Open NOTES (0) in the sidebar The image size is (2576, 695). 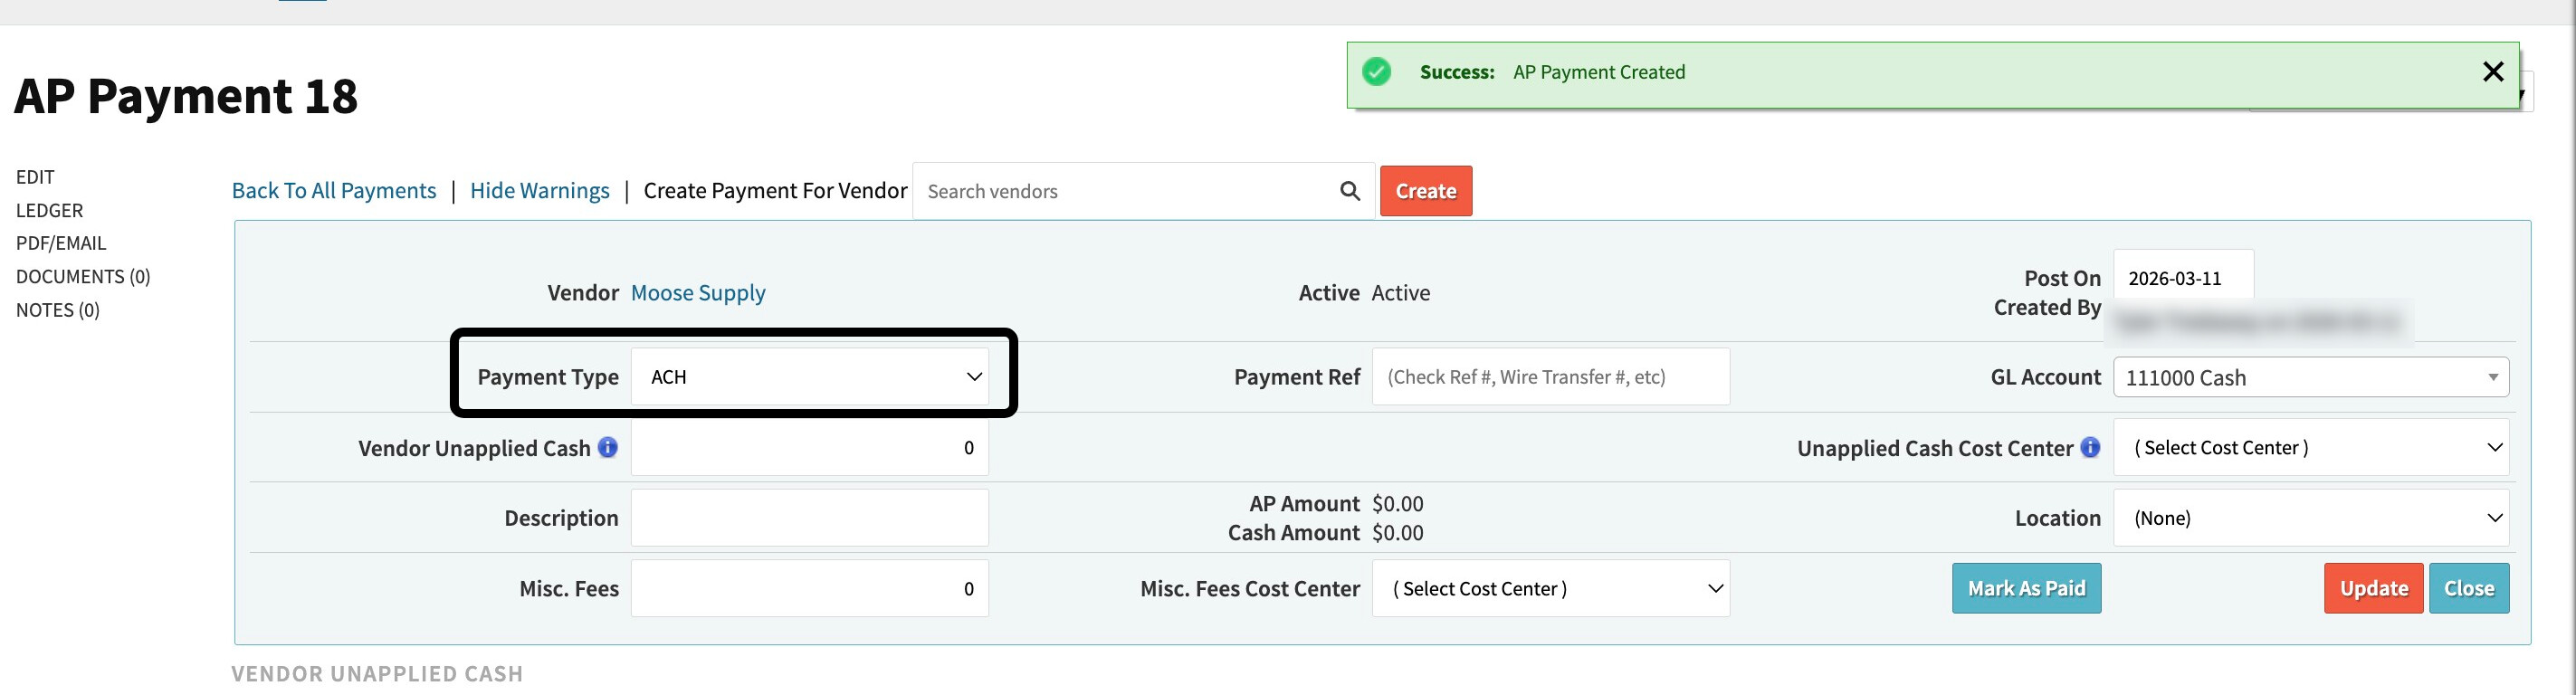coord(58,310)
